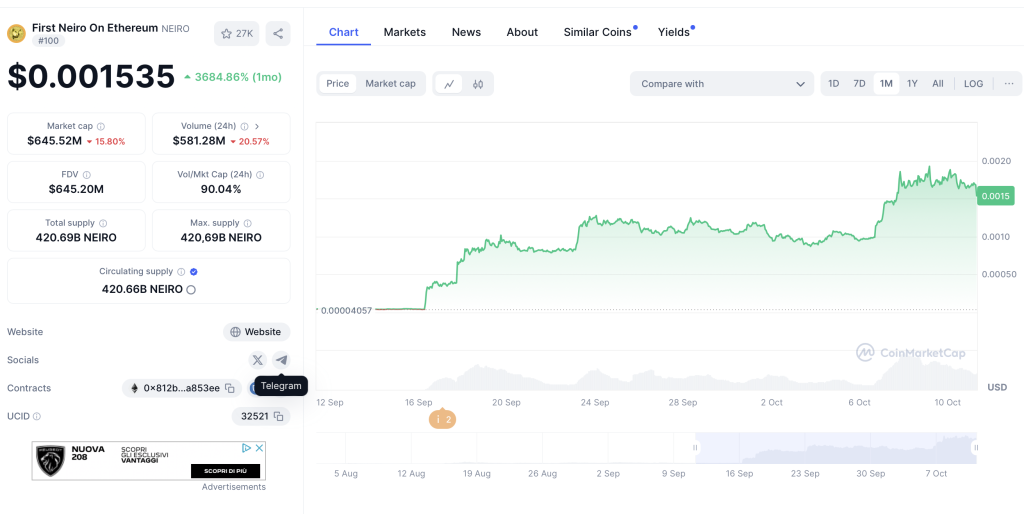Click the NEIRO coin logo icon
Viewport: 1024px width, 514px height.
point(16,33)
